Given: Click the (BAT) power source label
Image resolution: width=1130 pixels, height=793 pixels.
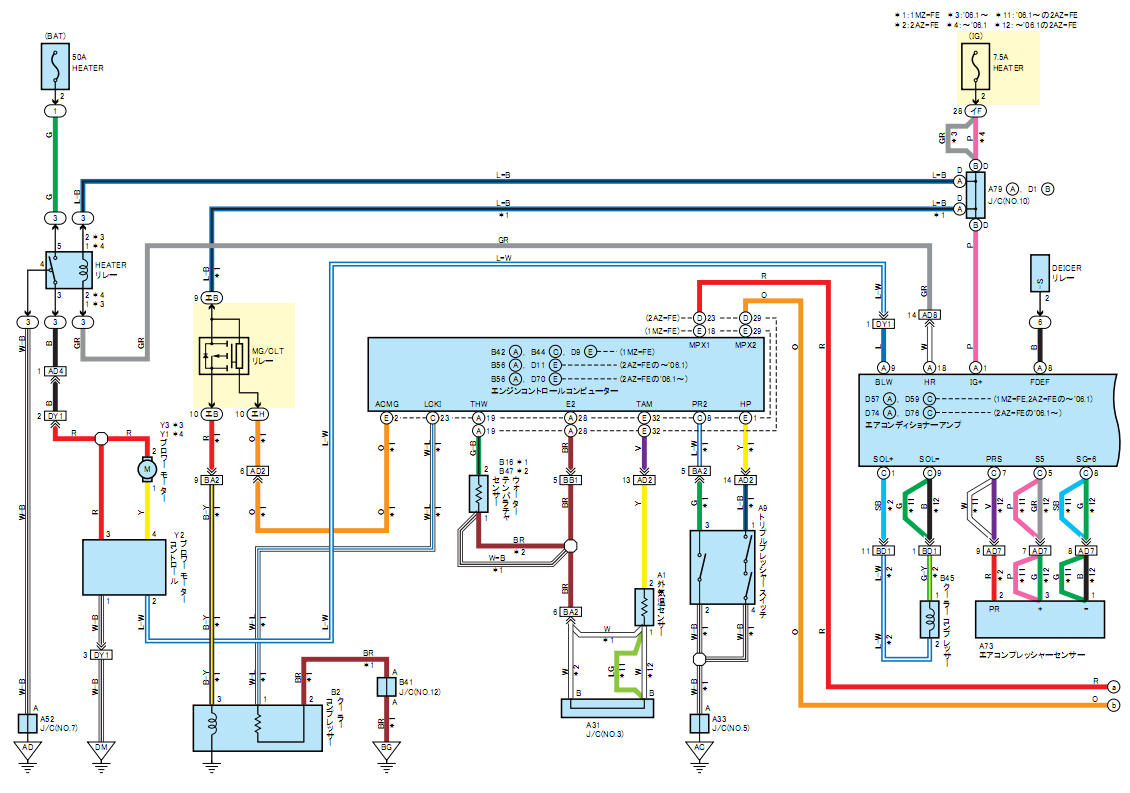Looking at the screenshot, I should (55, 35).
